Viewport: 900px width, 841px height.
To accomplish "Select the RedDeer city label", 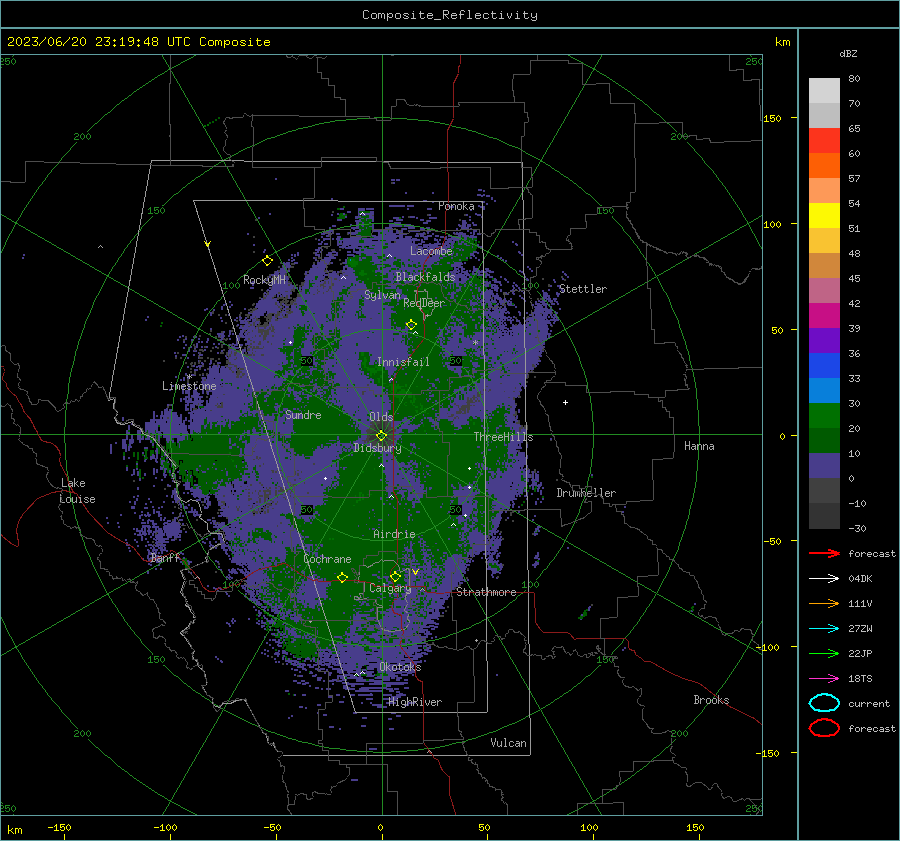I will 424,303.
